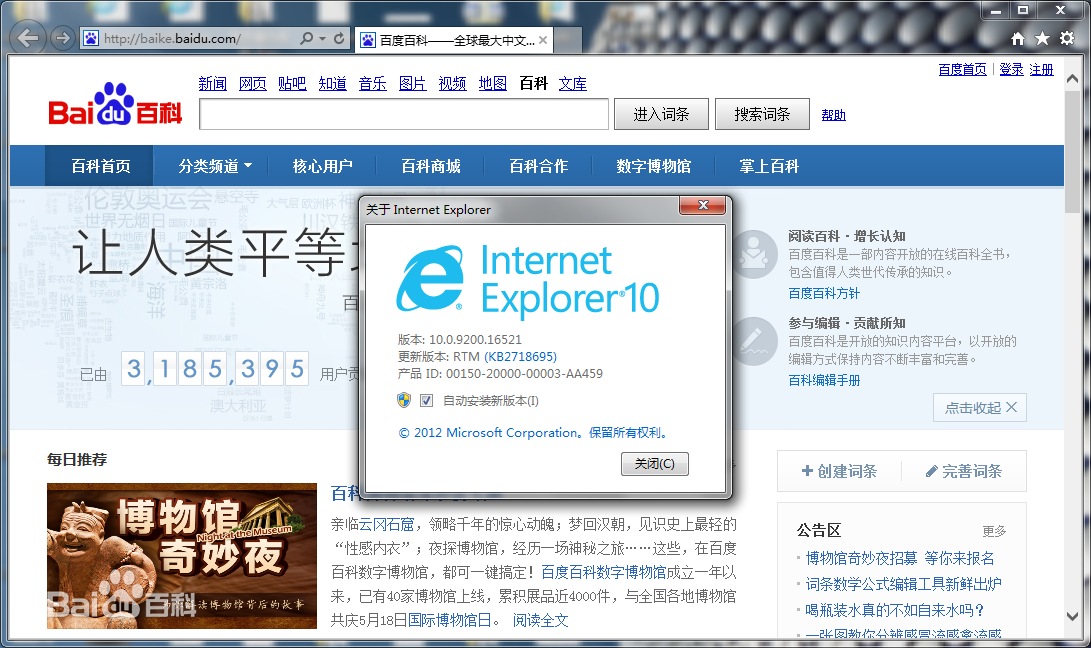The width and height of the screenshot is (1091, 648).
Task: Select the 百科商城 nav item
Action: [431, 166]
